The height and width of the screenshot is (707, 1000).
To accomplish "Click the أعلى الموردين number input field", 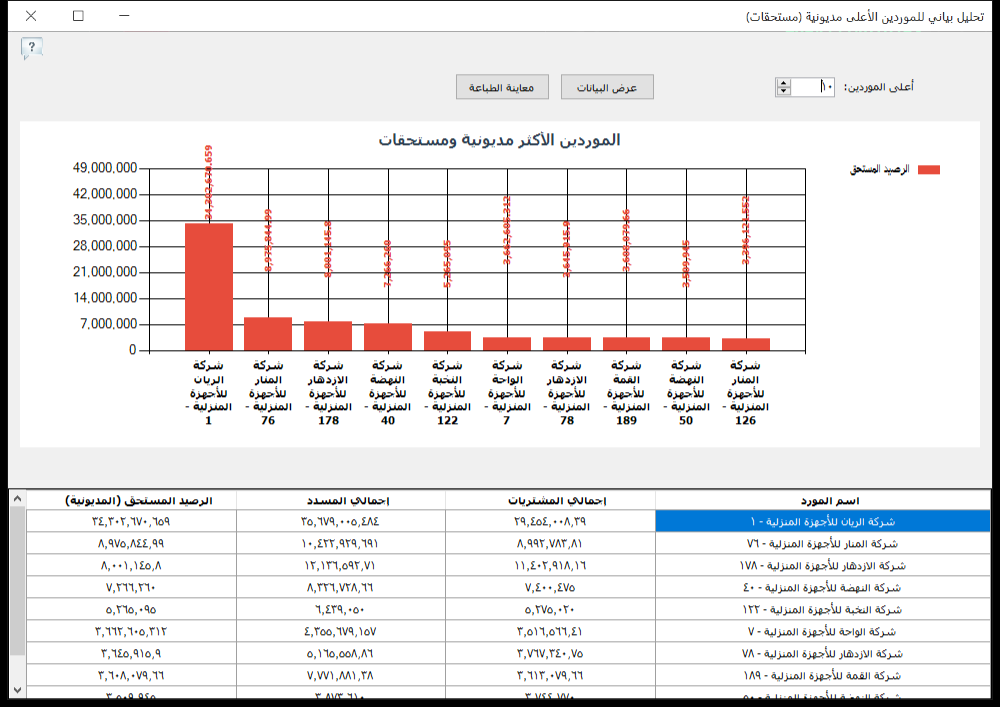I will pyautogui.click(x=812, y=87).
